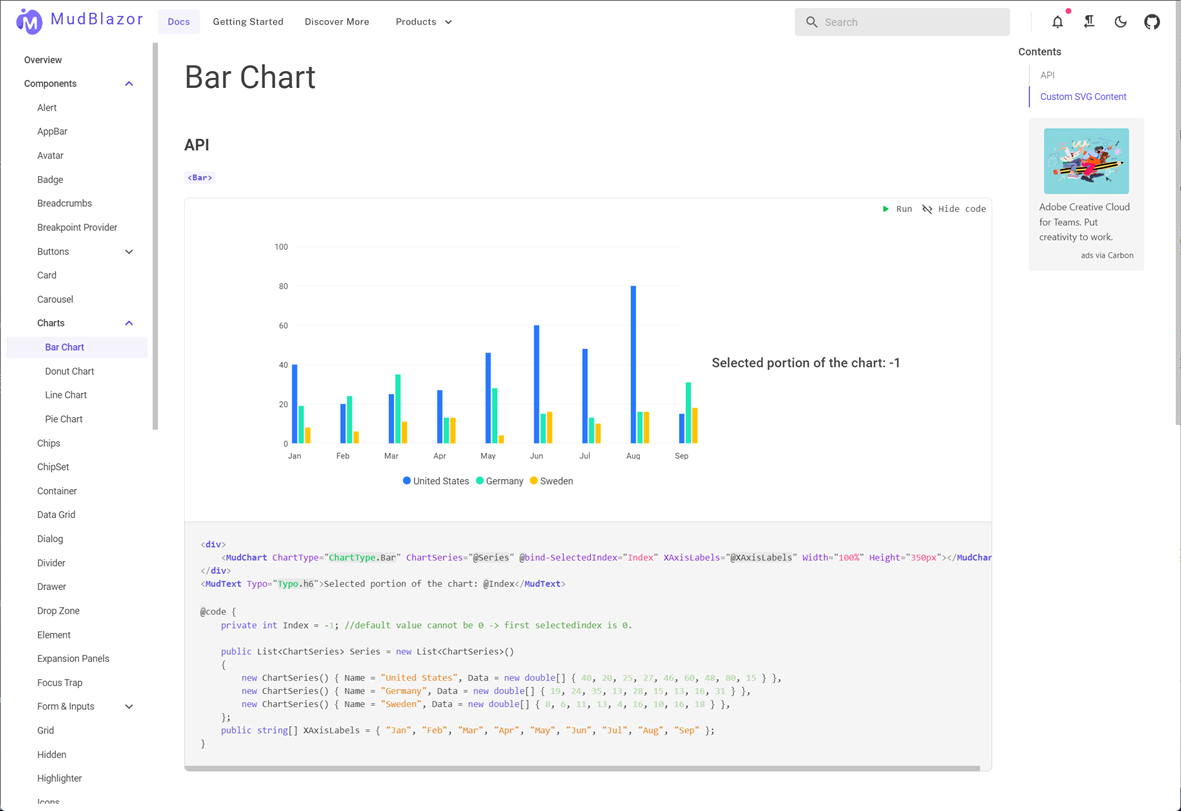Expand the Form & Inputs group
This screenshot has width=1181, height=811.
pos(129,707)
